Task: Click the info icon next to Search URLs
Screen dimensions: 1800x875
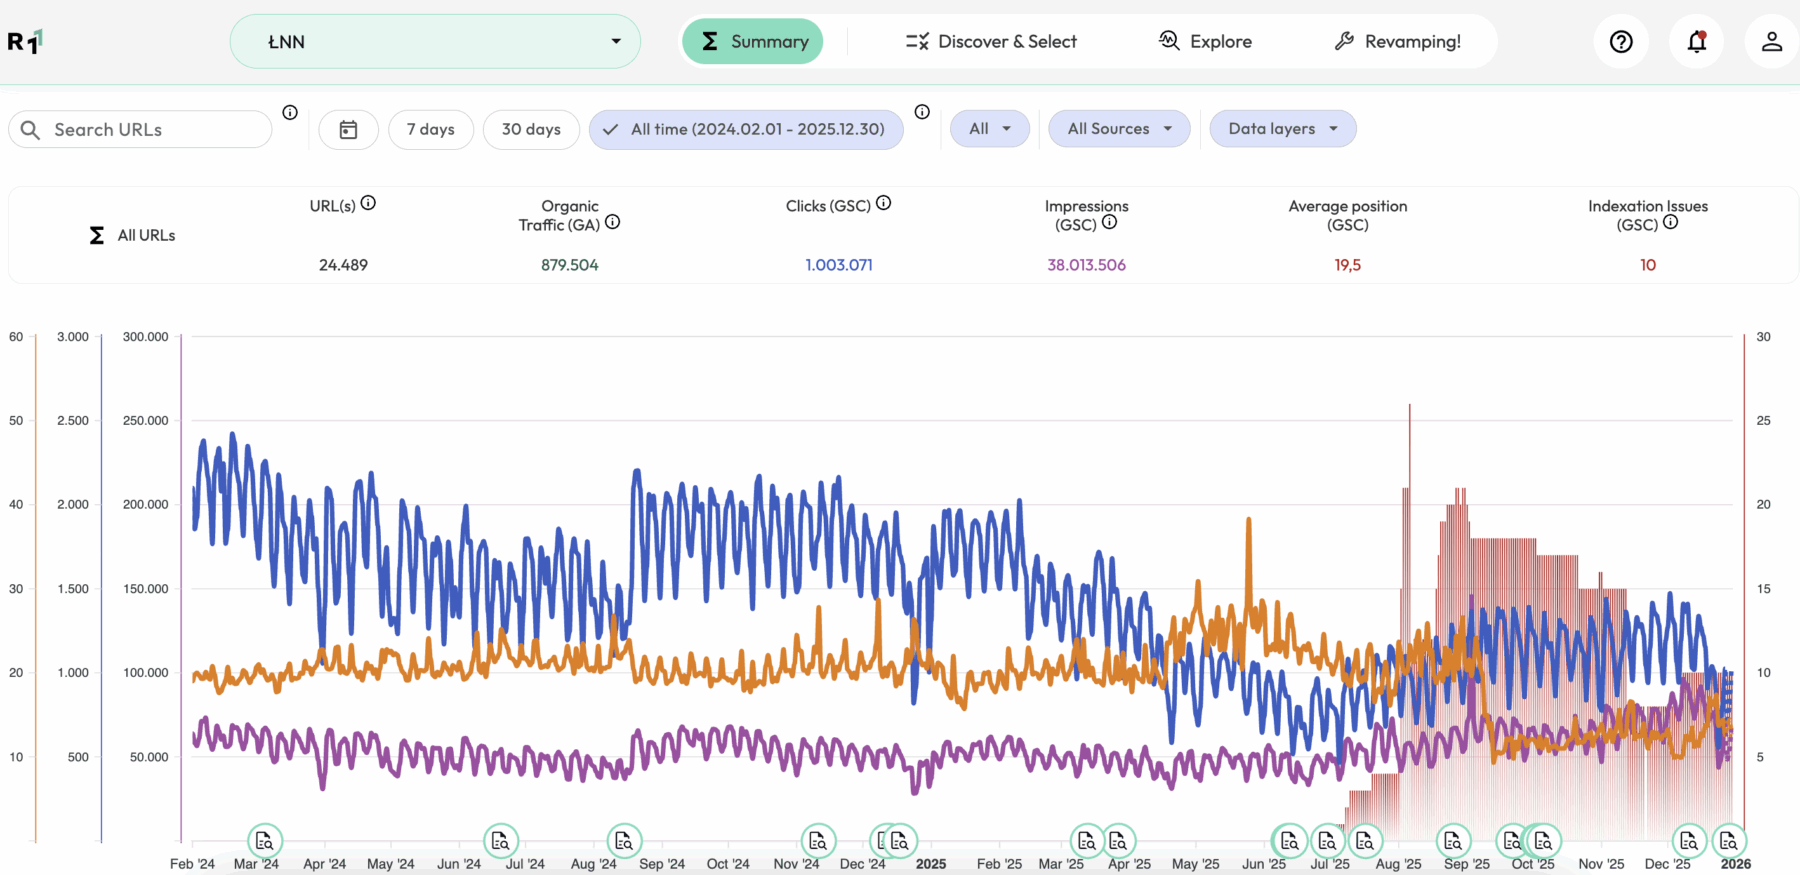Action: [290, 113]
